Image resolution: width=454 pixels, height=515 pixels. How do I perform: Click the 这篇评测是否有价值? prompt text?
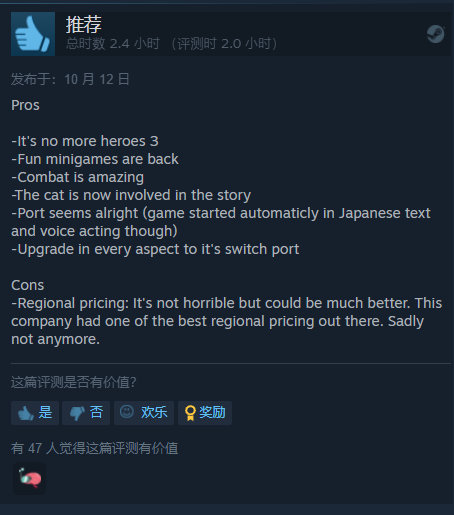pos(74,382)
